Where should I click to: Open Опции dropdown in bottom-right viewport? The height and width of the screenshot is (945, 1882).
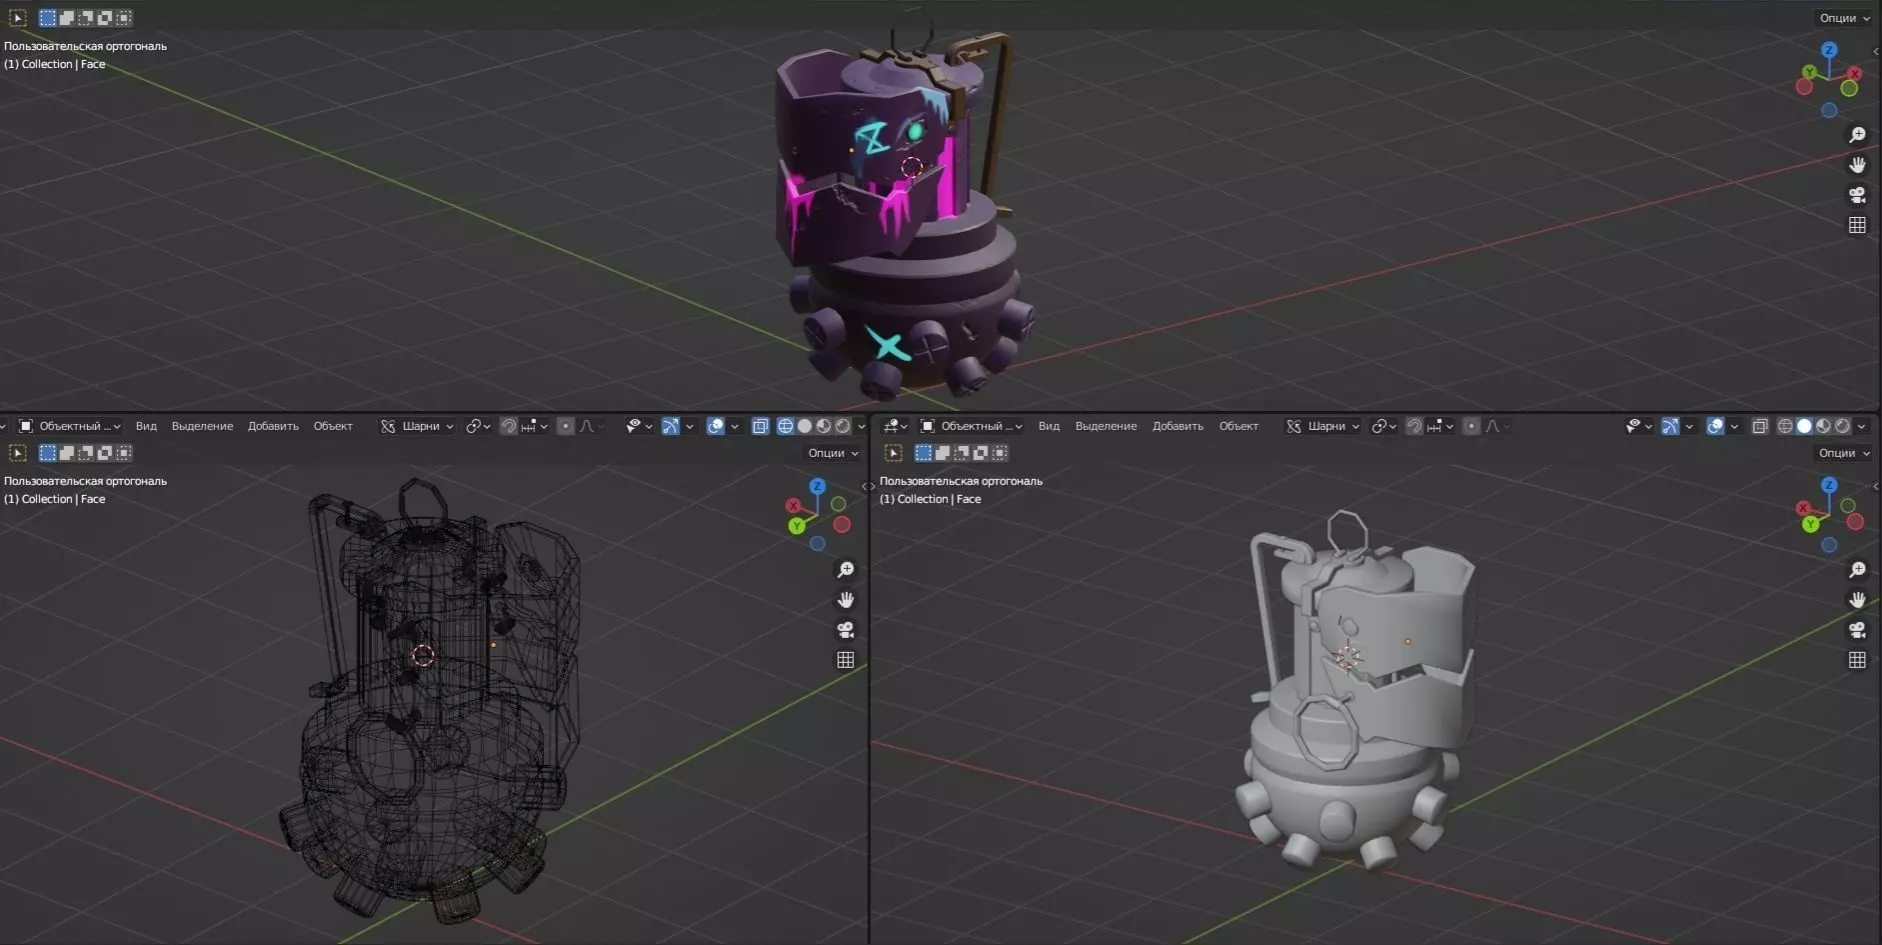pos(1845,453)
